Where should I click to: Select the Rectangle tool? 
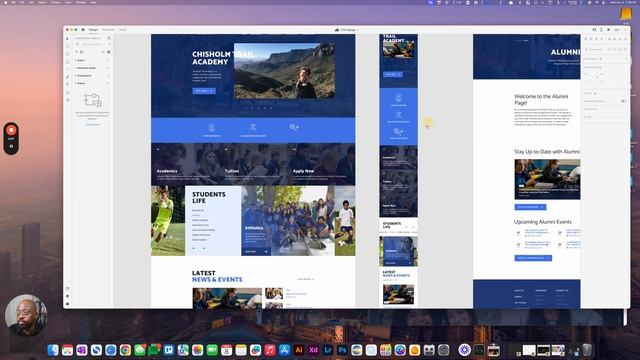click(67, 46)
